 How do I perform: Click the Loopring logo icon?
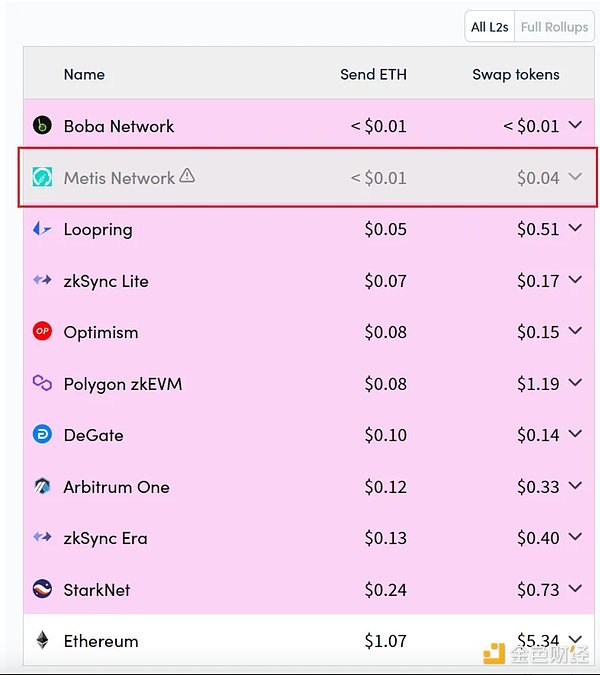pyautogui.click(x=42, y=229)
